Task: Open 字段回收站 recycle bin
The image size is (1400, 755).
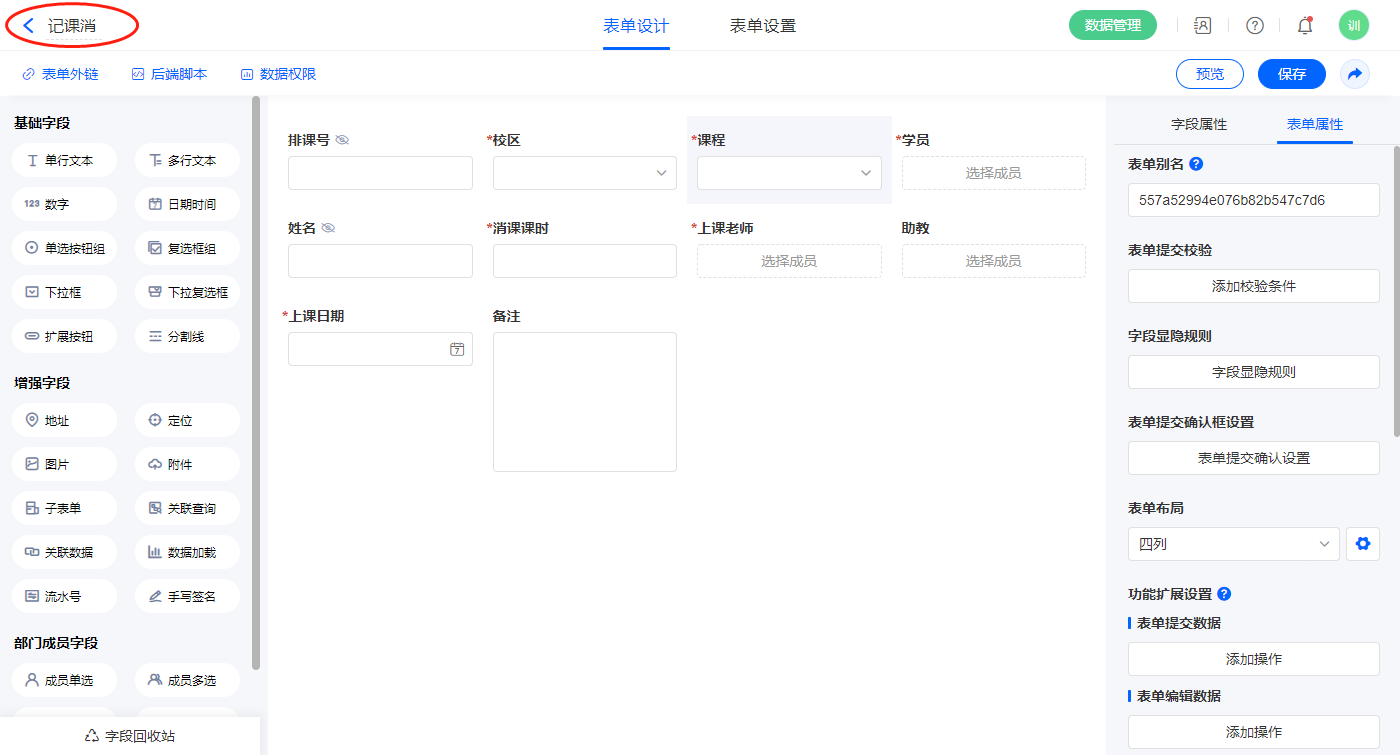Action: pos(130,736)
